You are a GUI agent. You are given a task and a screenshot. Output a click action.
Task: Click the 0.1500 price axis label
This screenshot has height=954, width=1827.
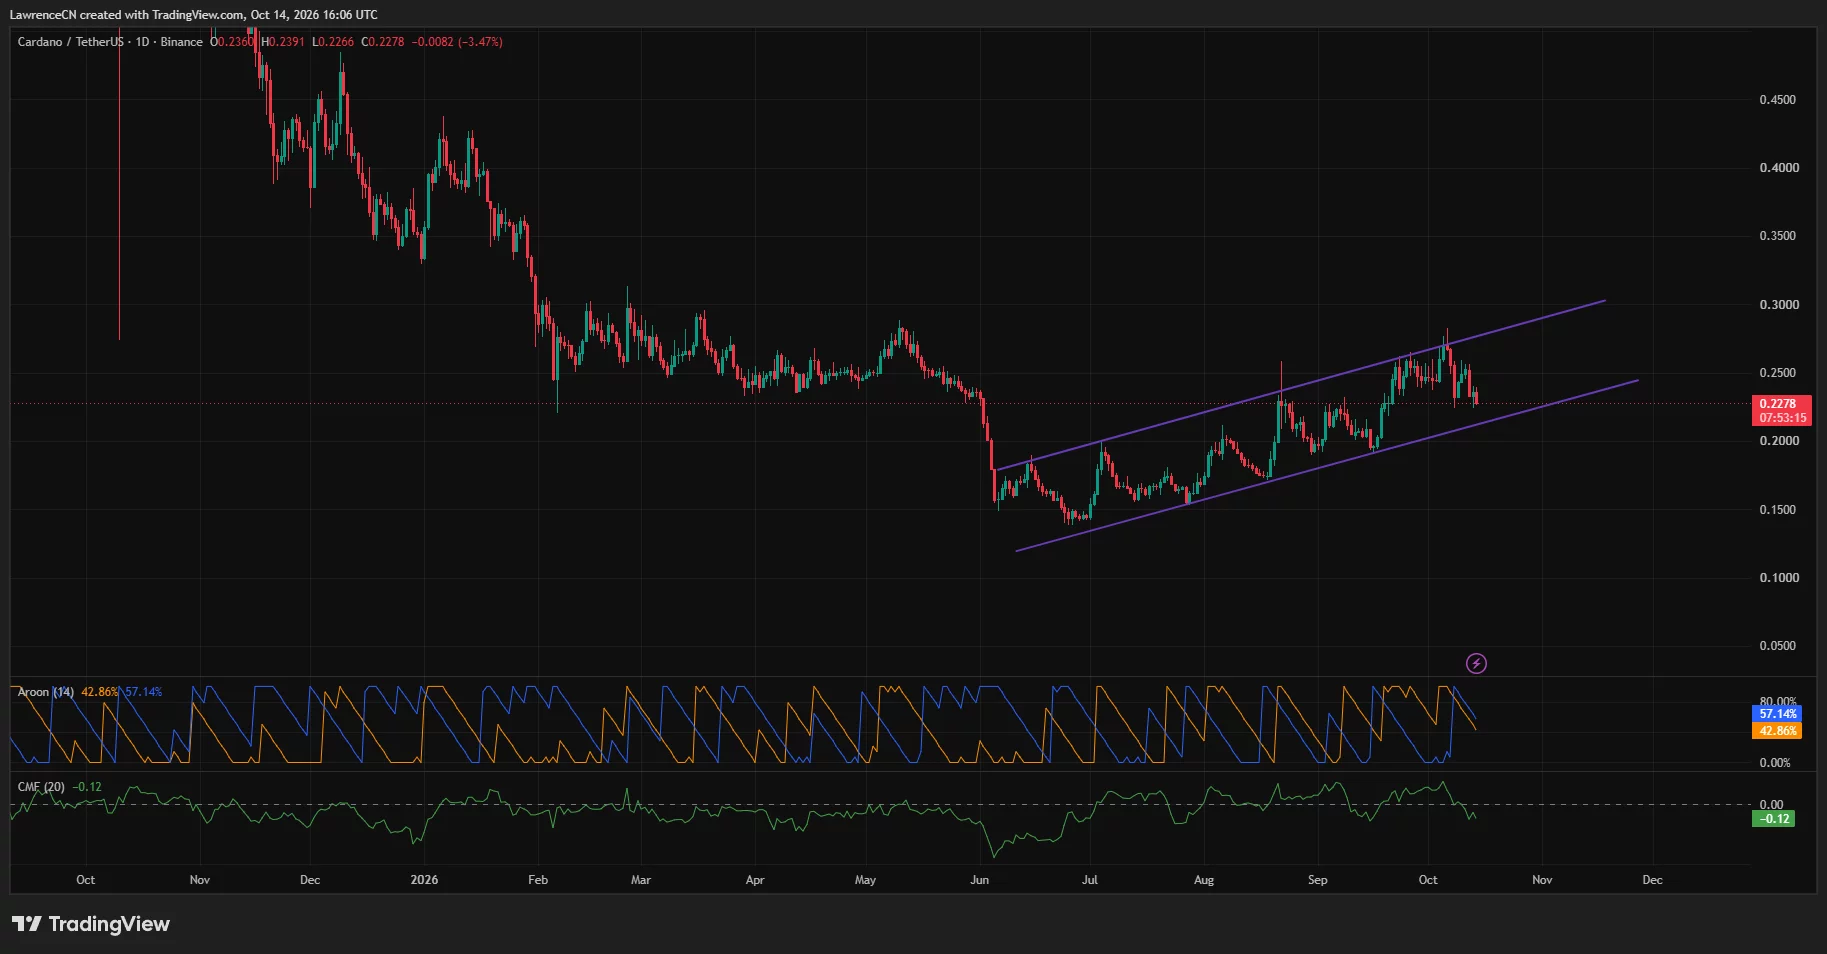click(1778, 510)
